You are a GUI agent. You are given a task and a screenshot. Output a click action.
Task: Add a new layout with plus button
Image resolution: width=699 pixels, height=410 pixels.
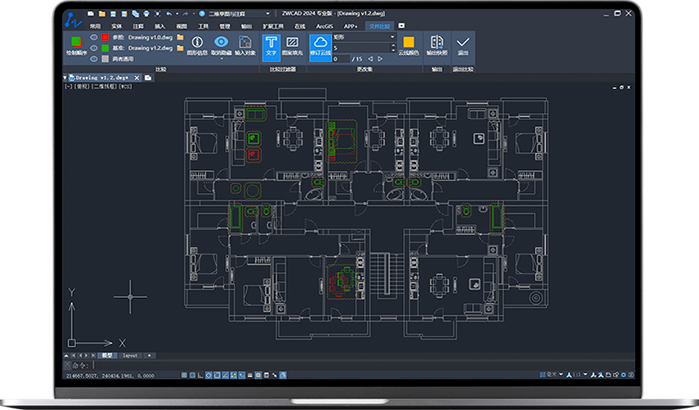click(149, 356)
